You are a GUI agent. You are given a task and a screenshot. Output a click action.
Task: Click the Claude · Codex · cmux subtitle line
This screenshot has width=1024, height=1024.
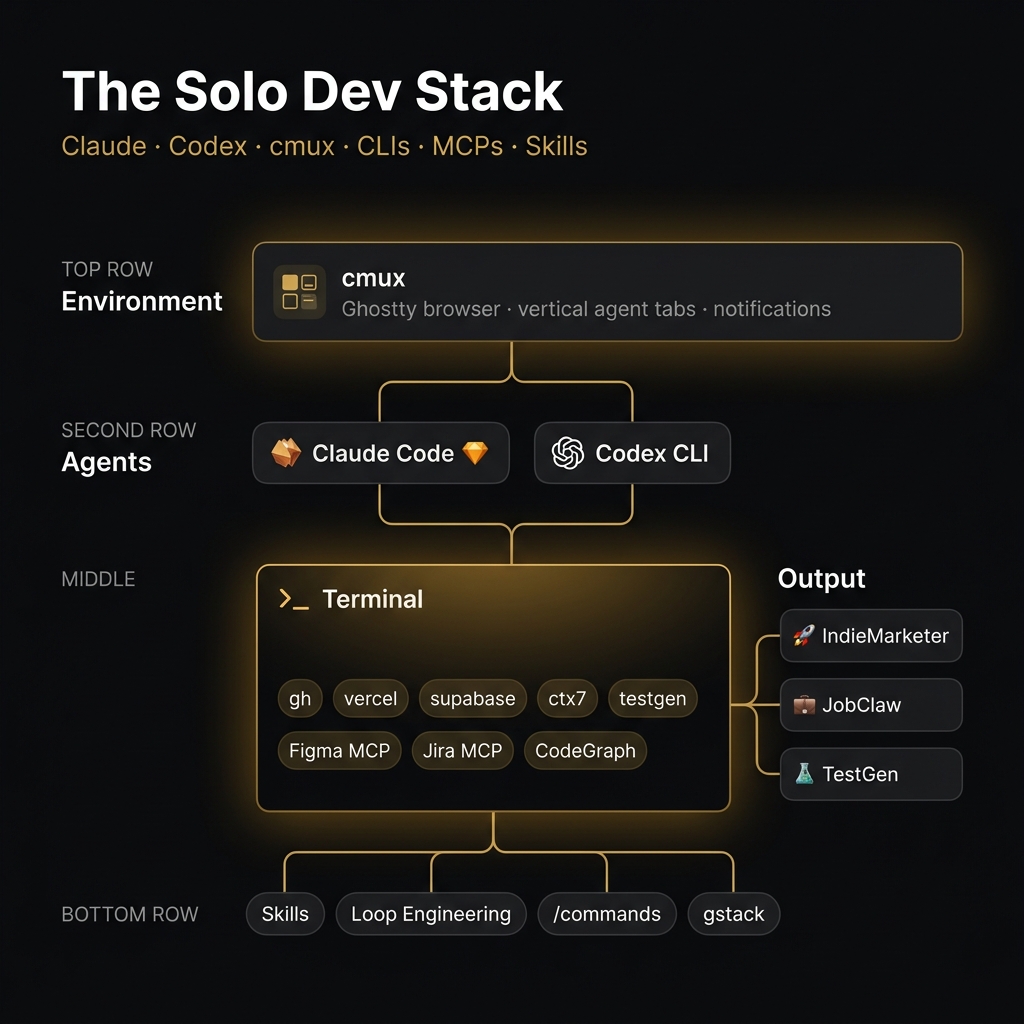325,146
